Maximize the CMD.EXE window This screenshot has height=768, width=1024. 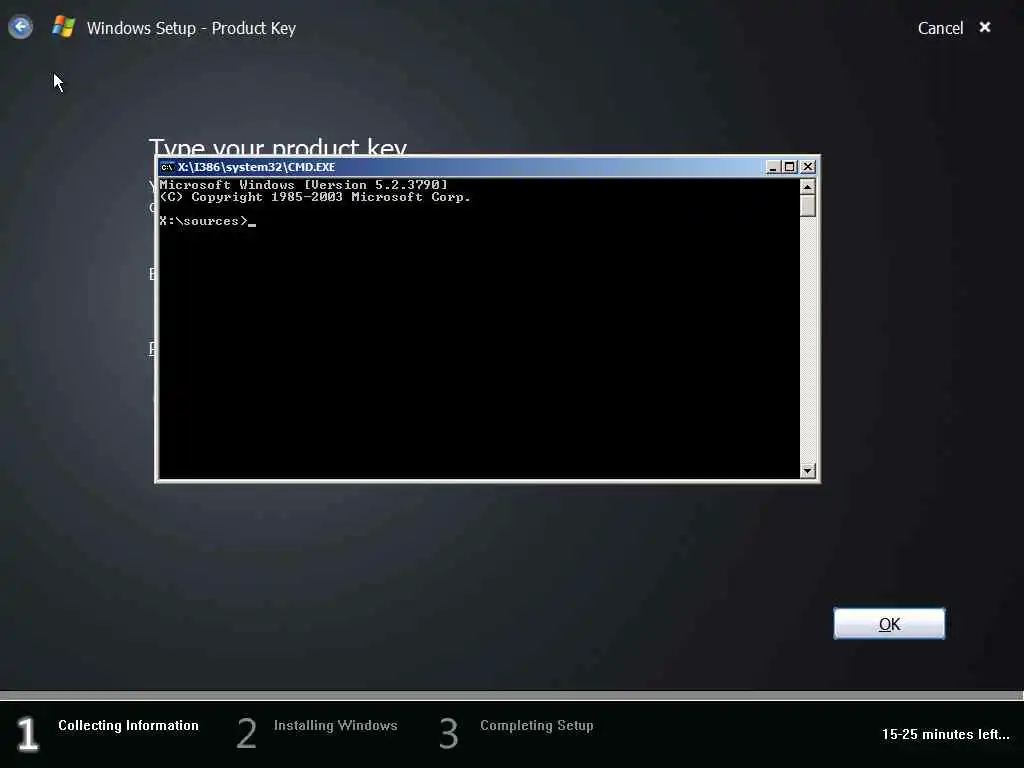coord(790,167)
